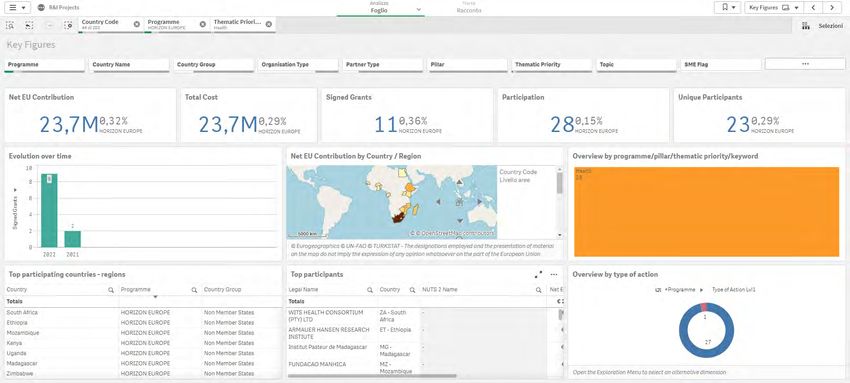850x383 pixels.
Task: Open the SME Flag filter pane
Action: point(721,64)
